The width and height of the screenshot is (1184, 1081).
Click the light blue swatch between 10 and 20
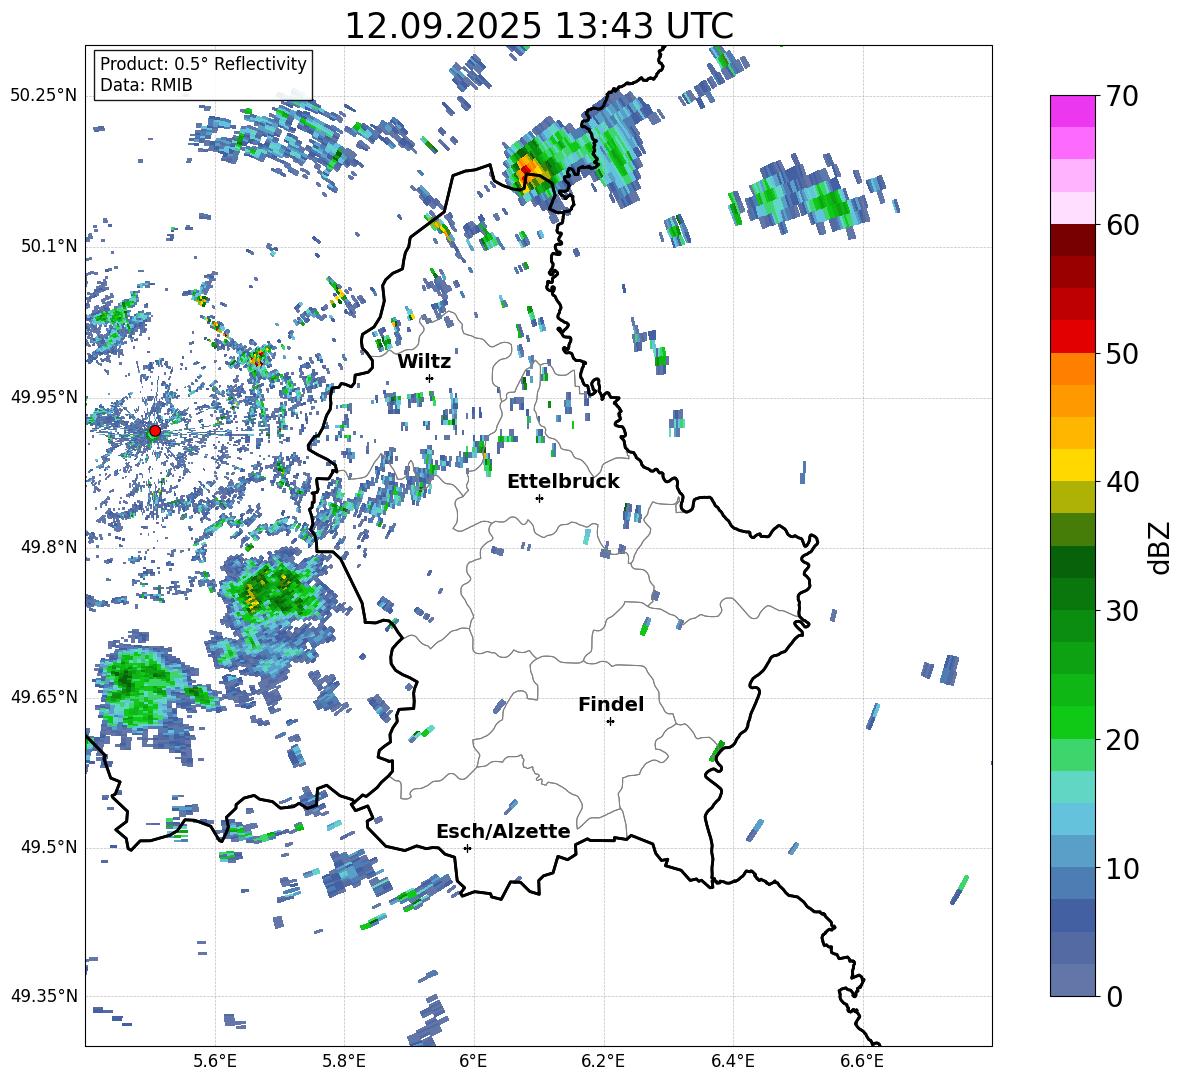pyautogui.click(x=1072, y=819)
